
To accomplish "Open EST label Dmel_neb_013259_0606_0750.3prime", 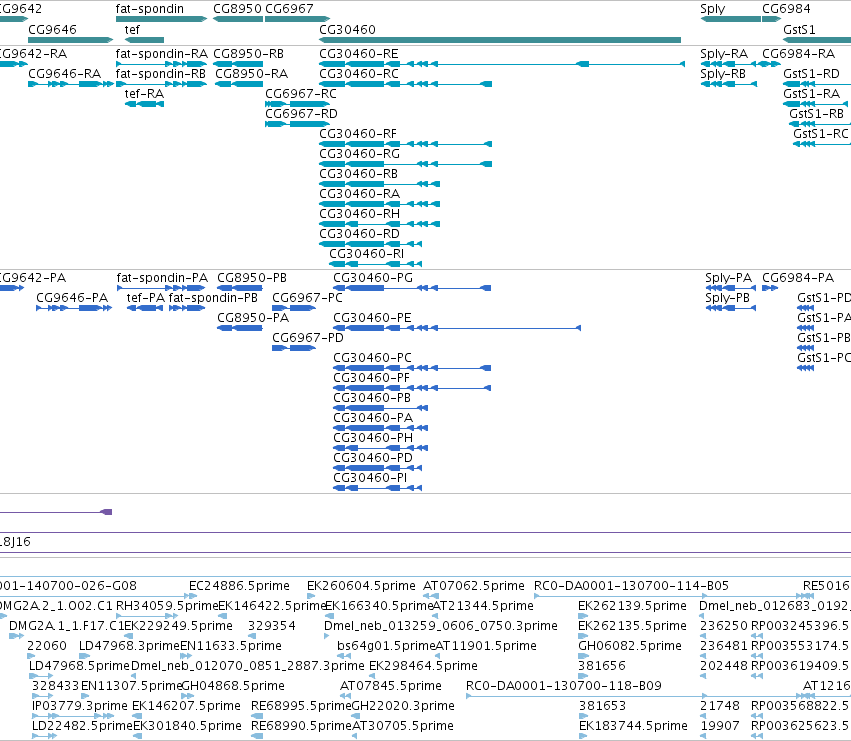I will pyautogui.click(x=441, y=626).
